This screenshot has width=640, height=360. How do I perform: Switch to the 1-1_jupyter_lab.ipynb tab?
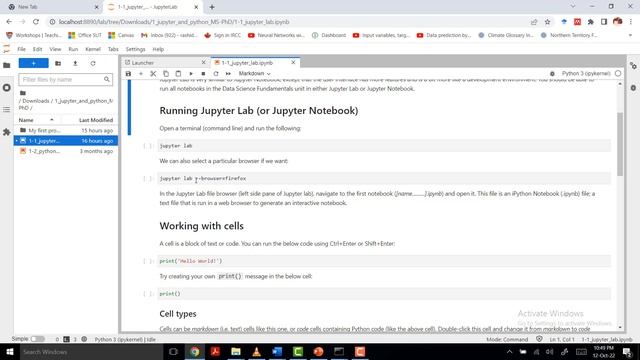[247, 62]
